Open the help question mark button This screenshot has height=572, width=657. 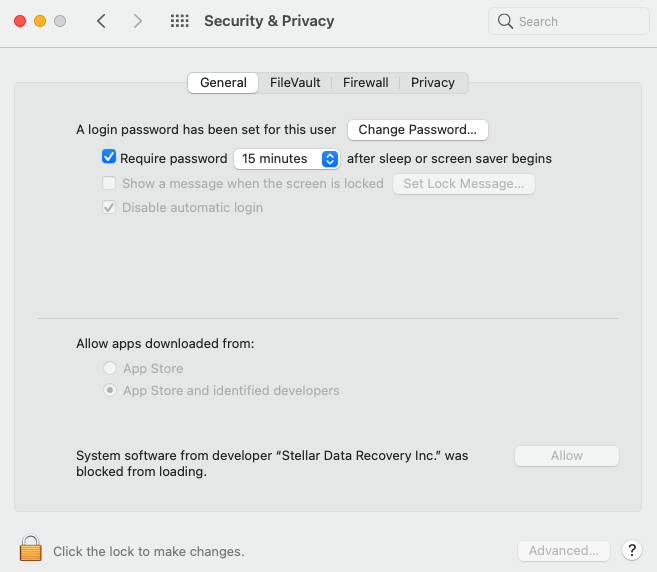click(631, 550)
